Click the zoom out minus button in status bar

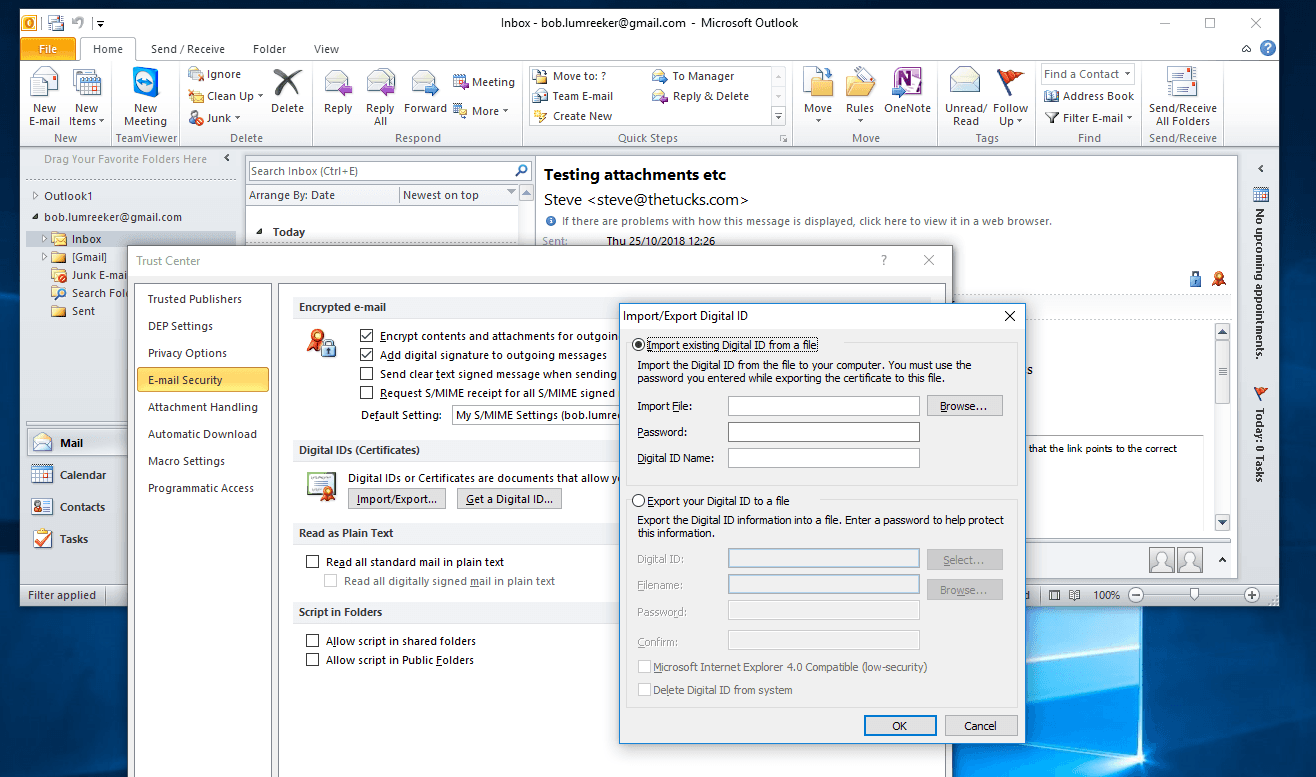click(x=1134, y=595)
